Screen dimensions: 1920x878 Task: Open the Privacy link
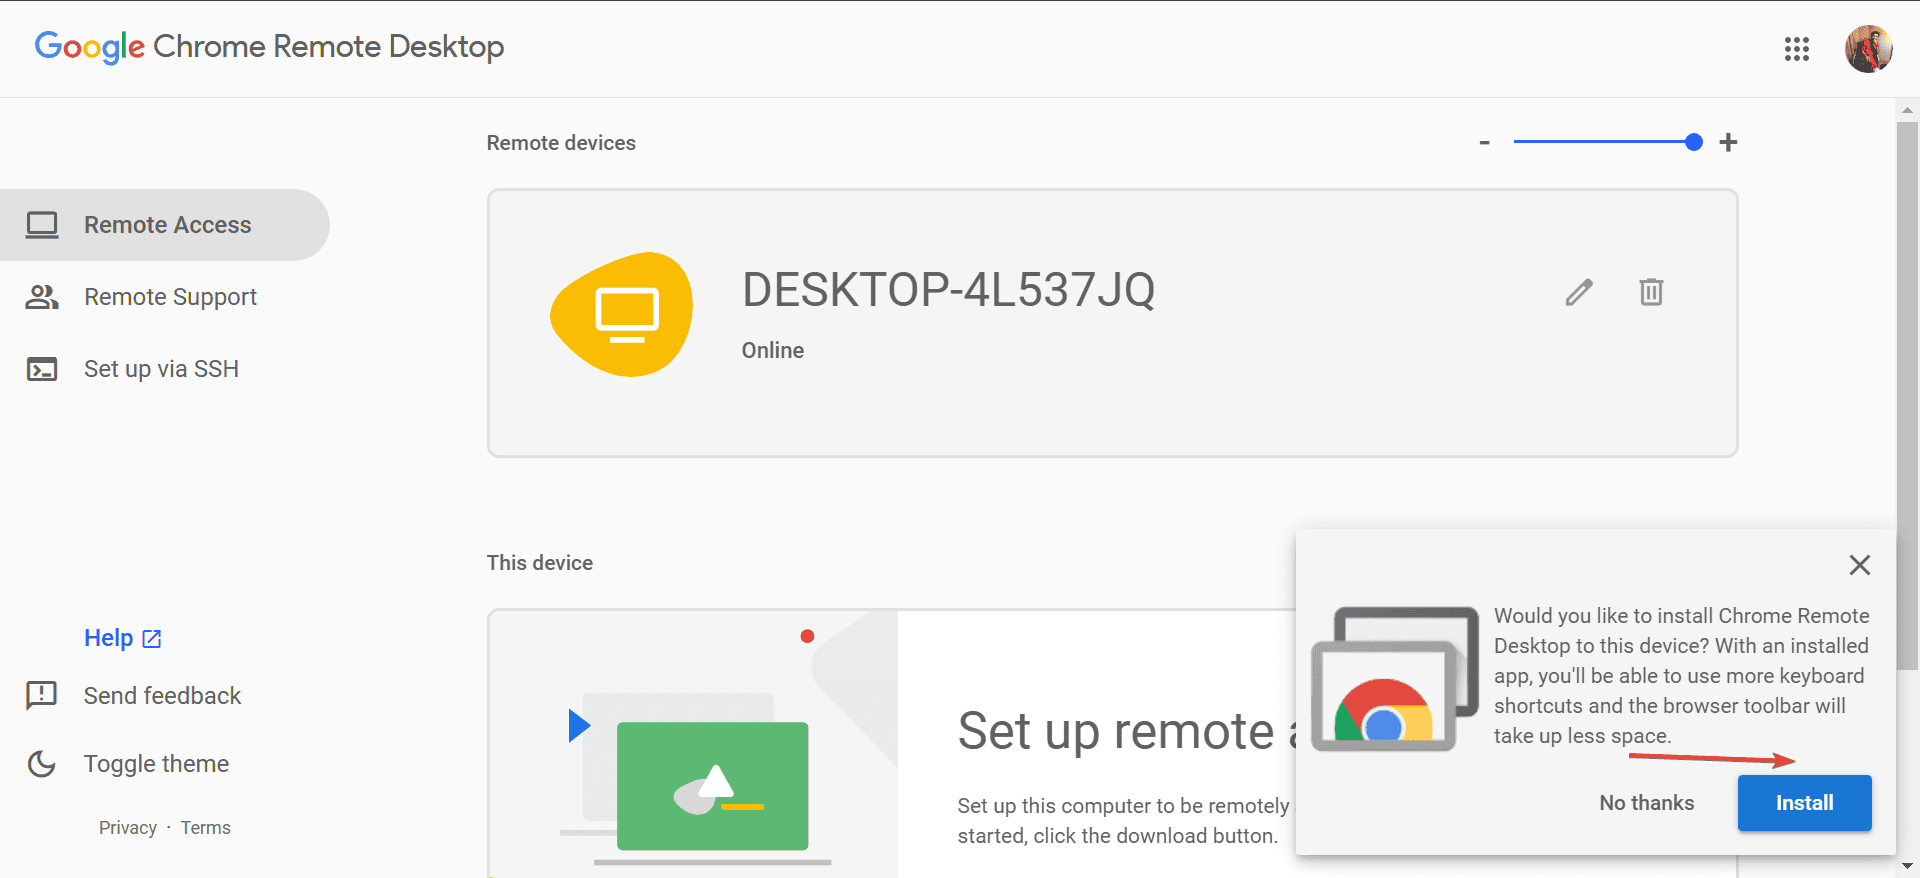tap(128, 828)
